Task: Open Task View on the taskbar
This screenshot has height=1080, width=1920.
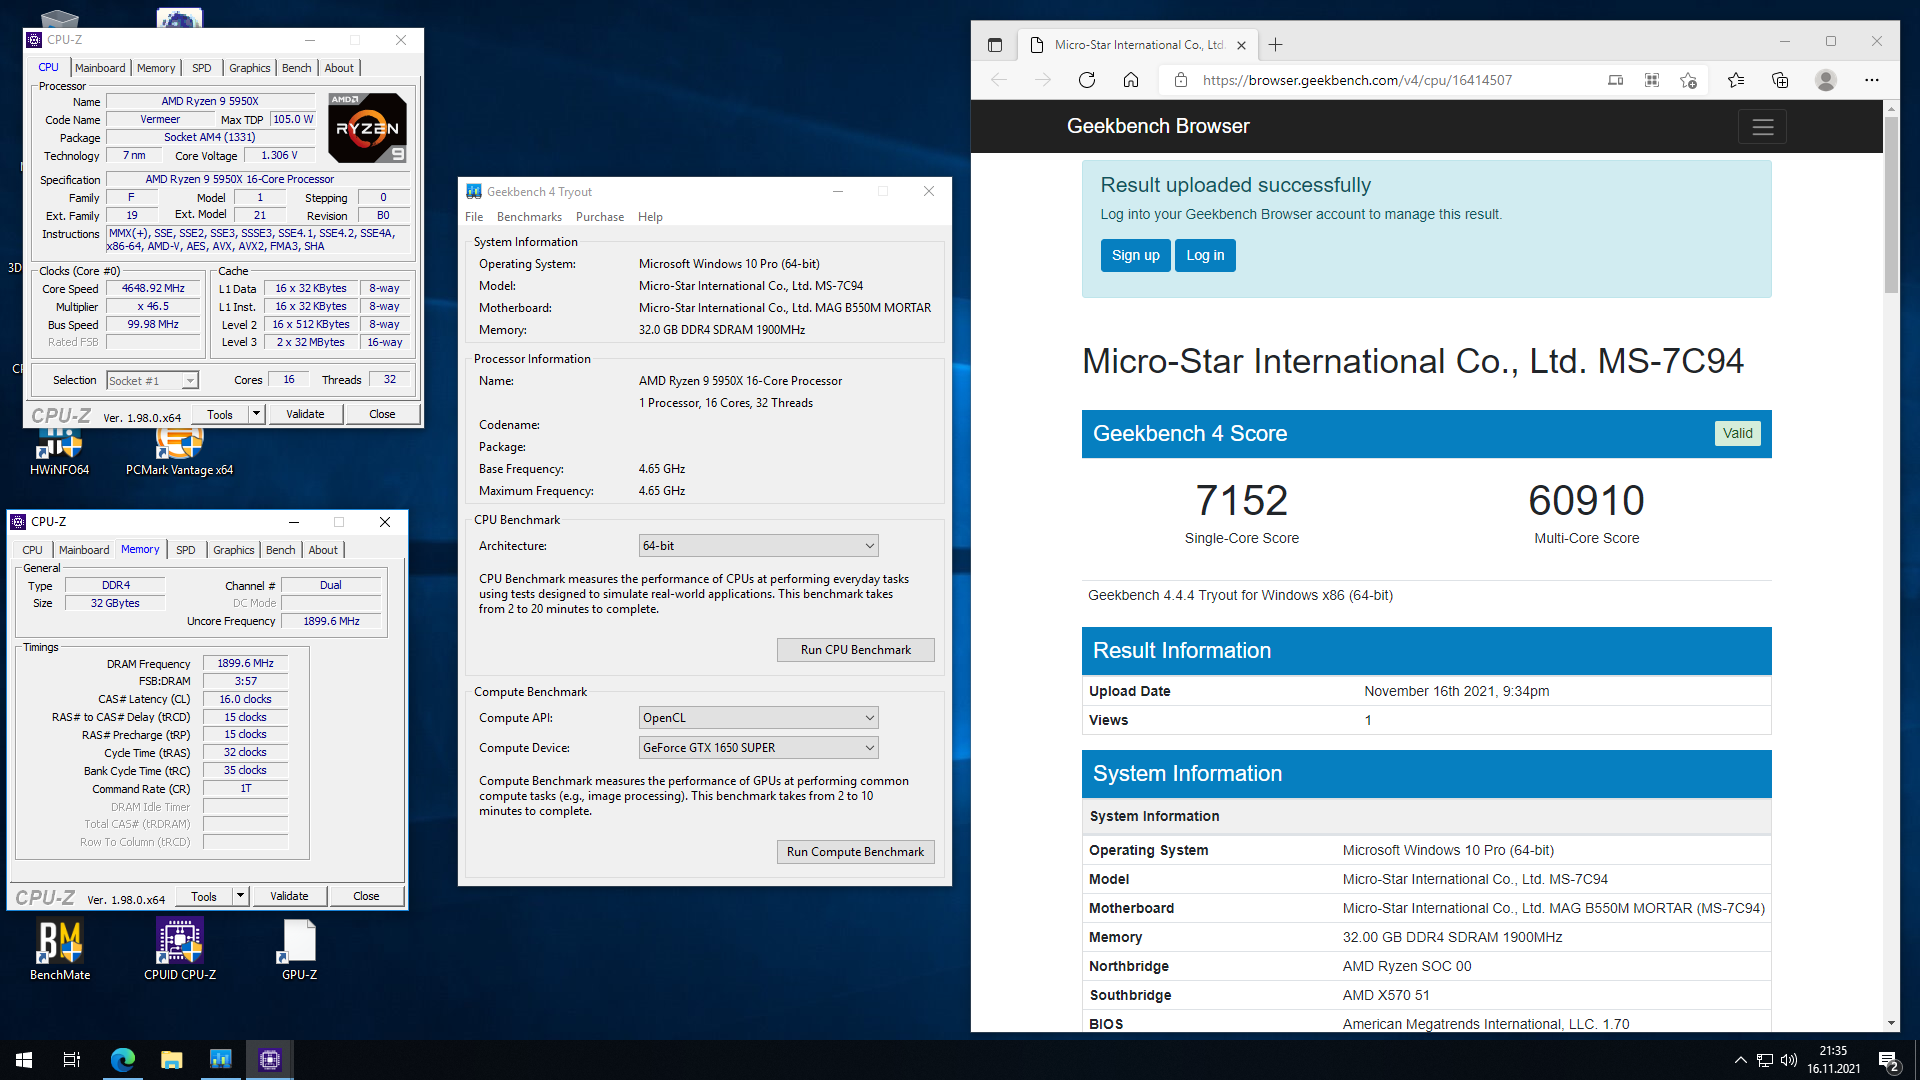Action: click(72, 1060)
